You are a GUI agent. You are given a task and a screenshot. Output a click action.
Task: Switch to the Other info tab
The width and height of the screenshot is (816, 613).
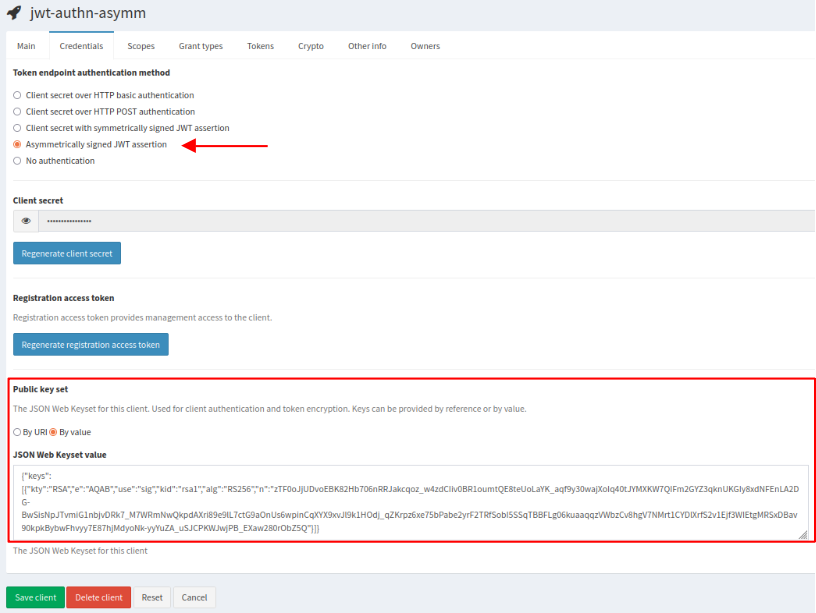point(367,46)
